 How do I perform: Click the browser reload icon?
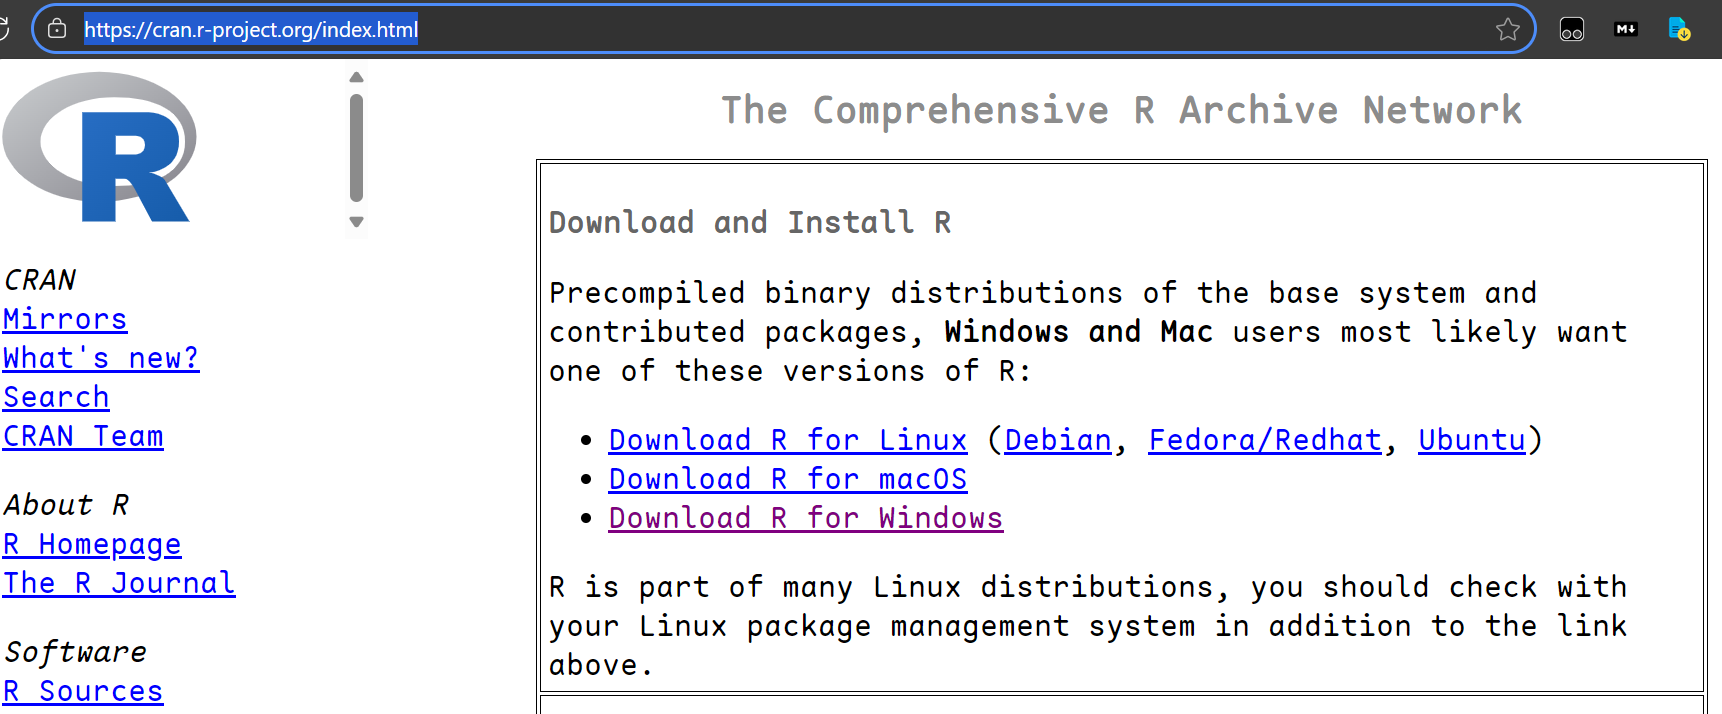[x=3, y=29]
